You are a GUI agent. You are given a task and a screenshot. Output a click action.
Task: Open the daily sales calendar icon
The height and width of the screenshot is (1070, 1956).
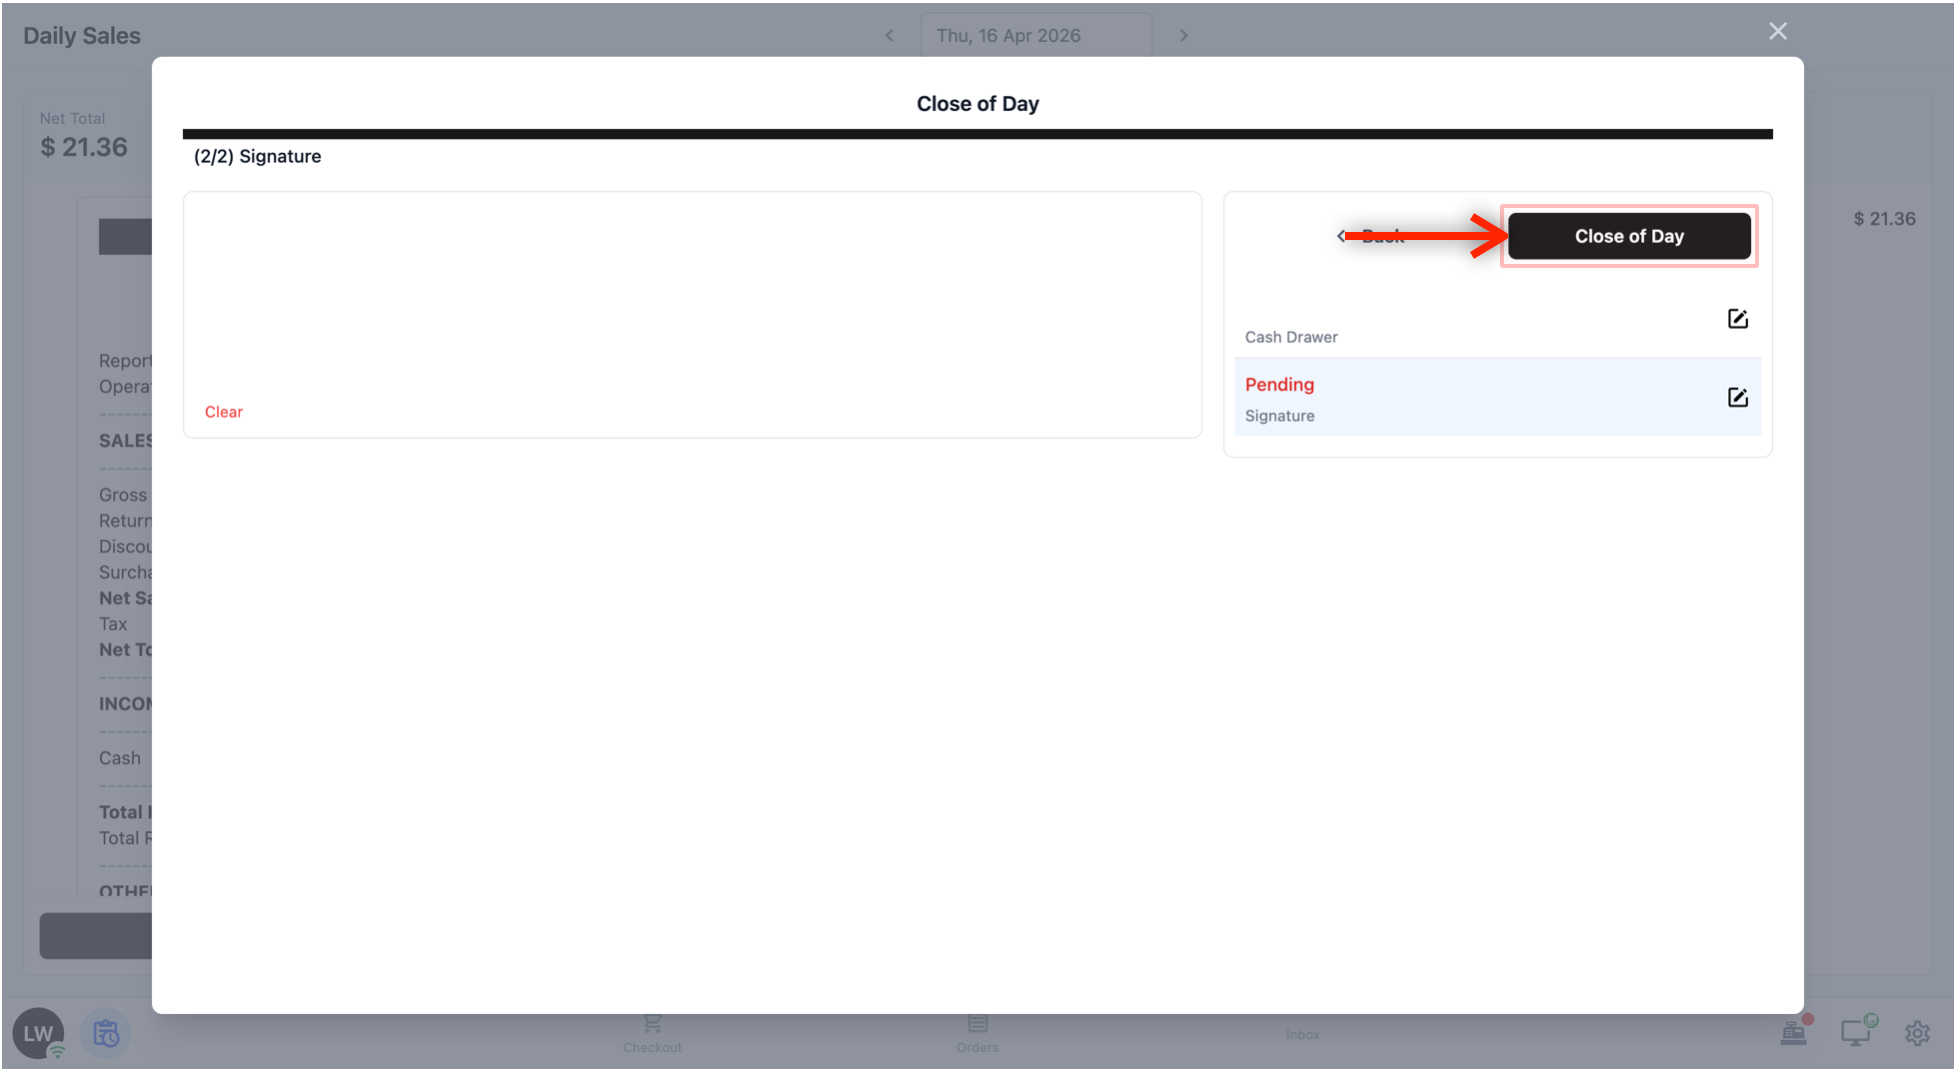coord(106,1033)
